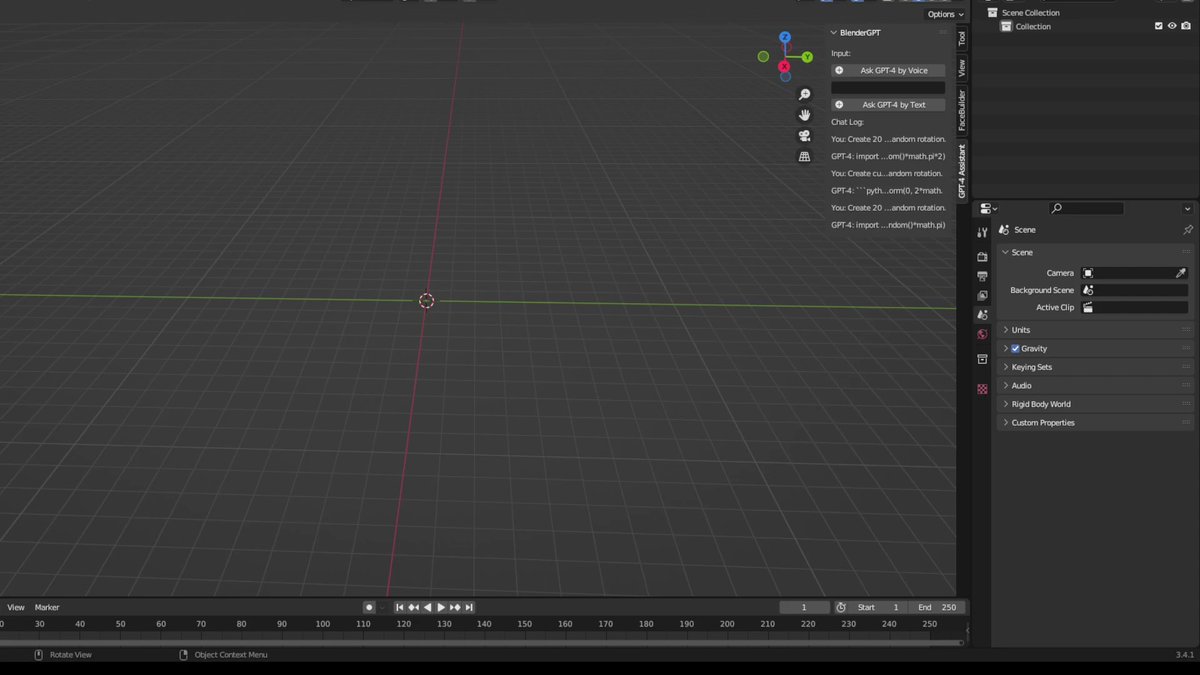Play the animation forward

[441, 607]
